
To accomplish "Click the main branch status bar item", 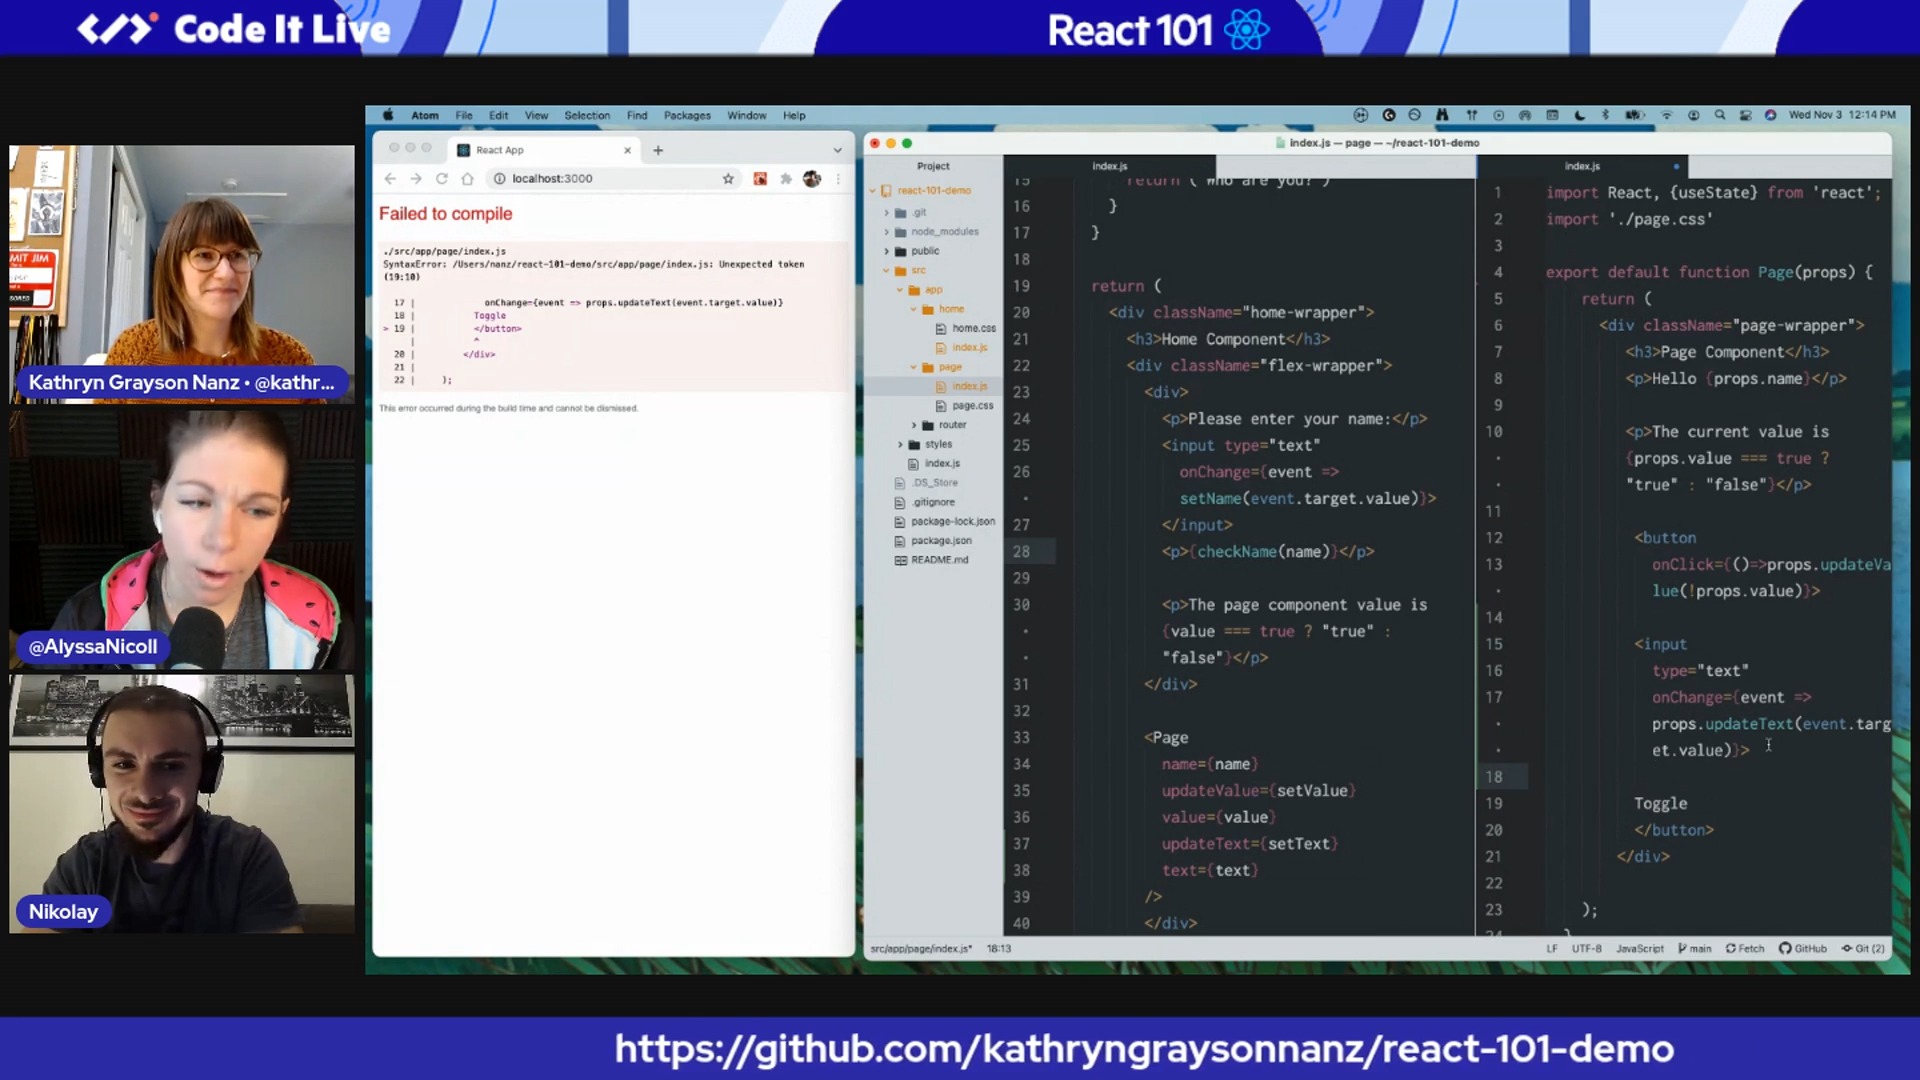I will tap(1695, 949).
